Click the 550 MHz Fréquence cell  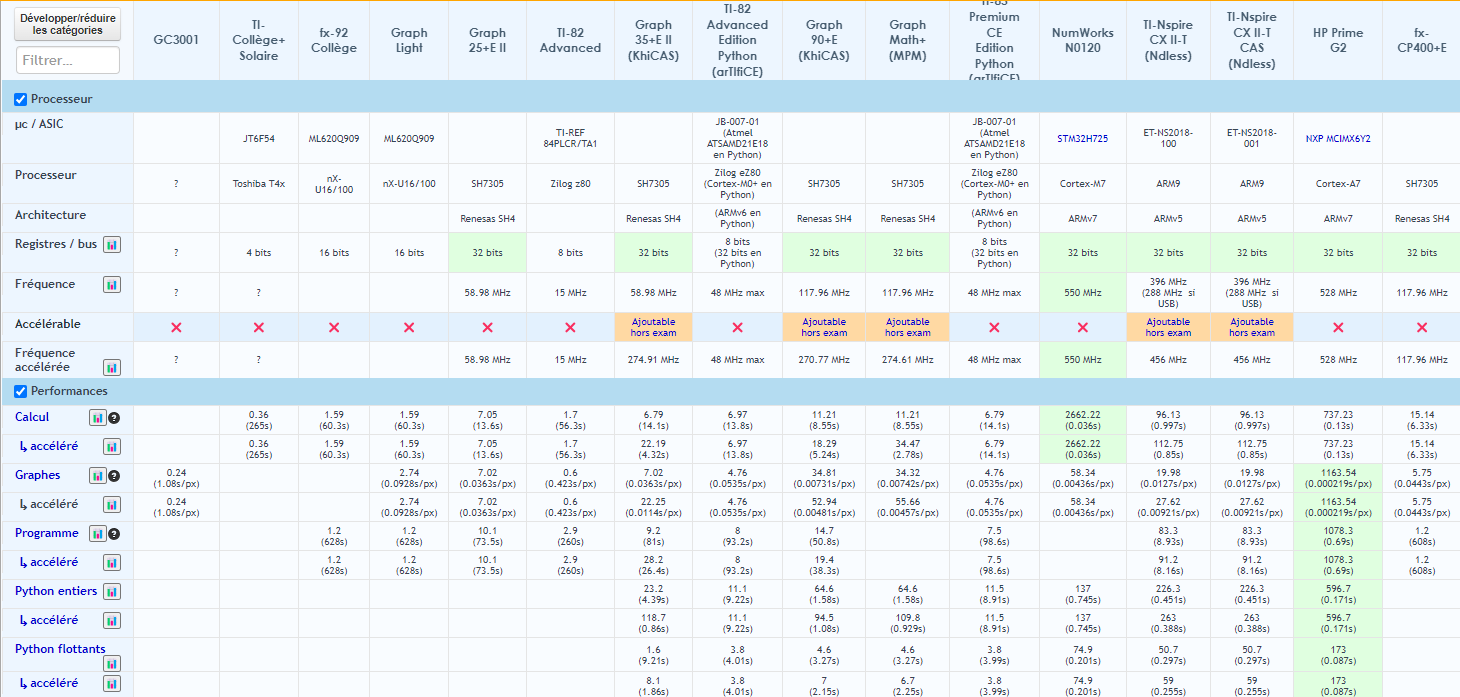click(x=1082, y=293)
